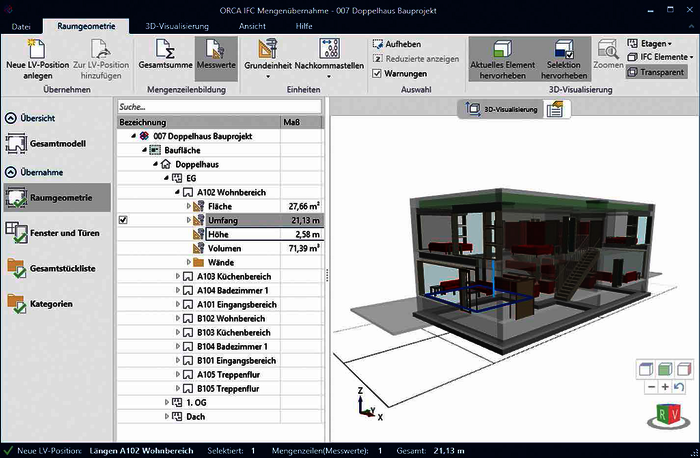This screenshot has width=700, height=458.
Task: Select red-edged cube view mode
Action: click(684, 369)
